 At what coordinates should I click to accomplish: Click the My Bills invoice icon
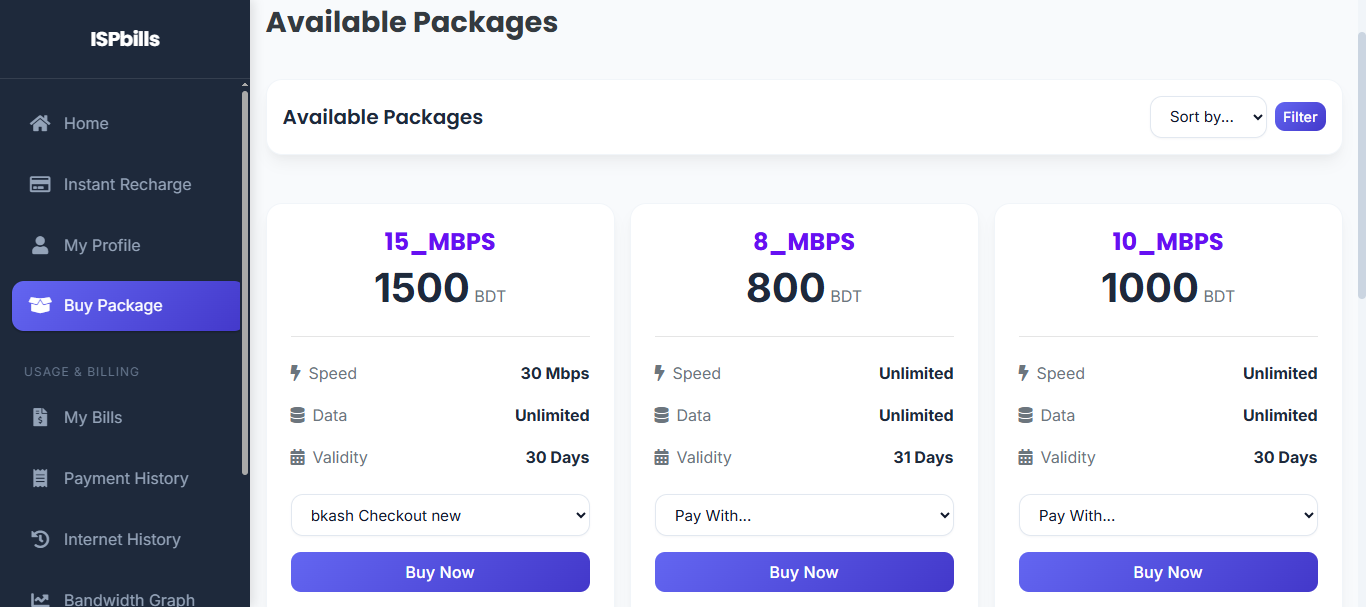(39, 417)
